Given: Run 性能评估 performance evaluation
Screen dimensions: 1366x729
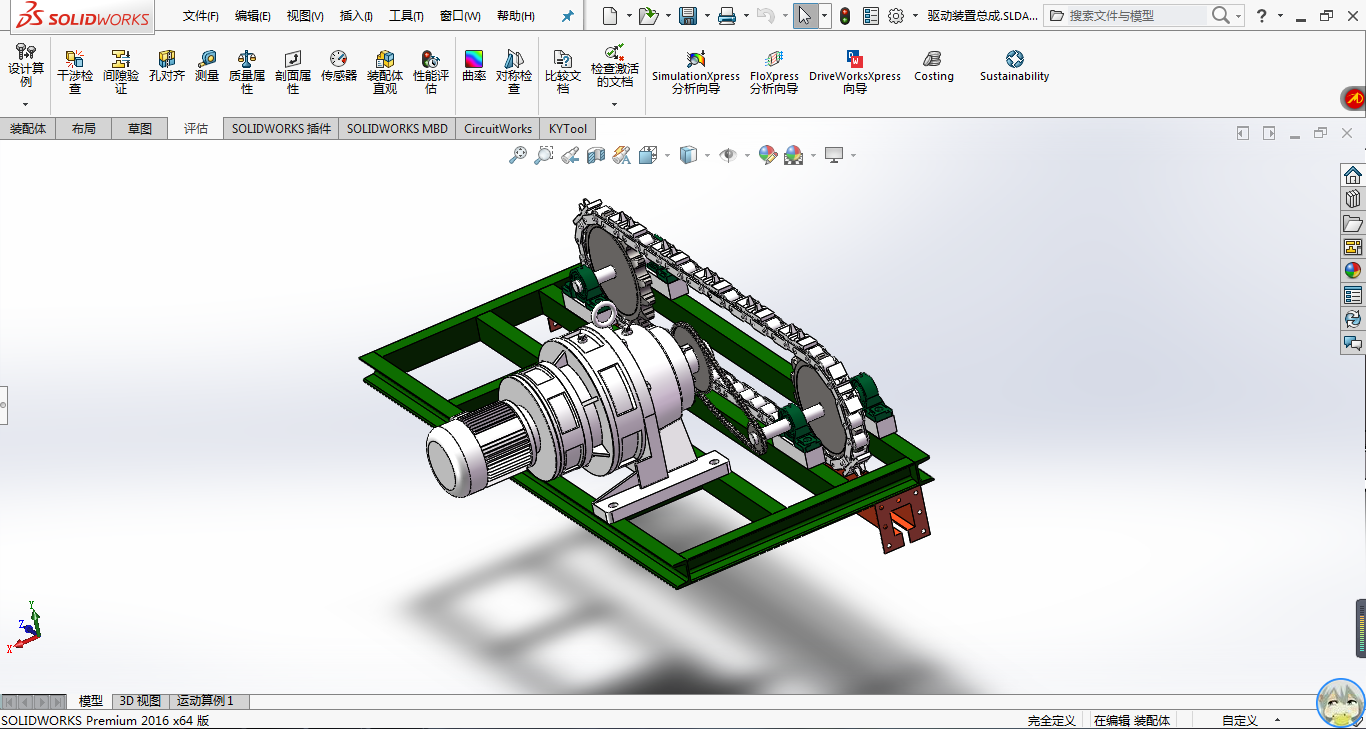Looking at the screenshot, I should 431,72.
